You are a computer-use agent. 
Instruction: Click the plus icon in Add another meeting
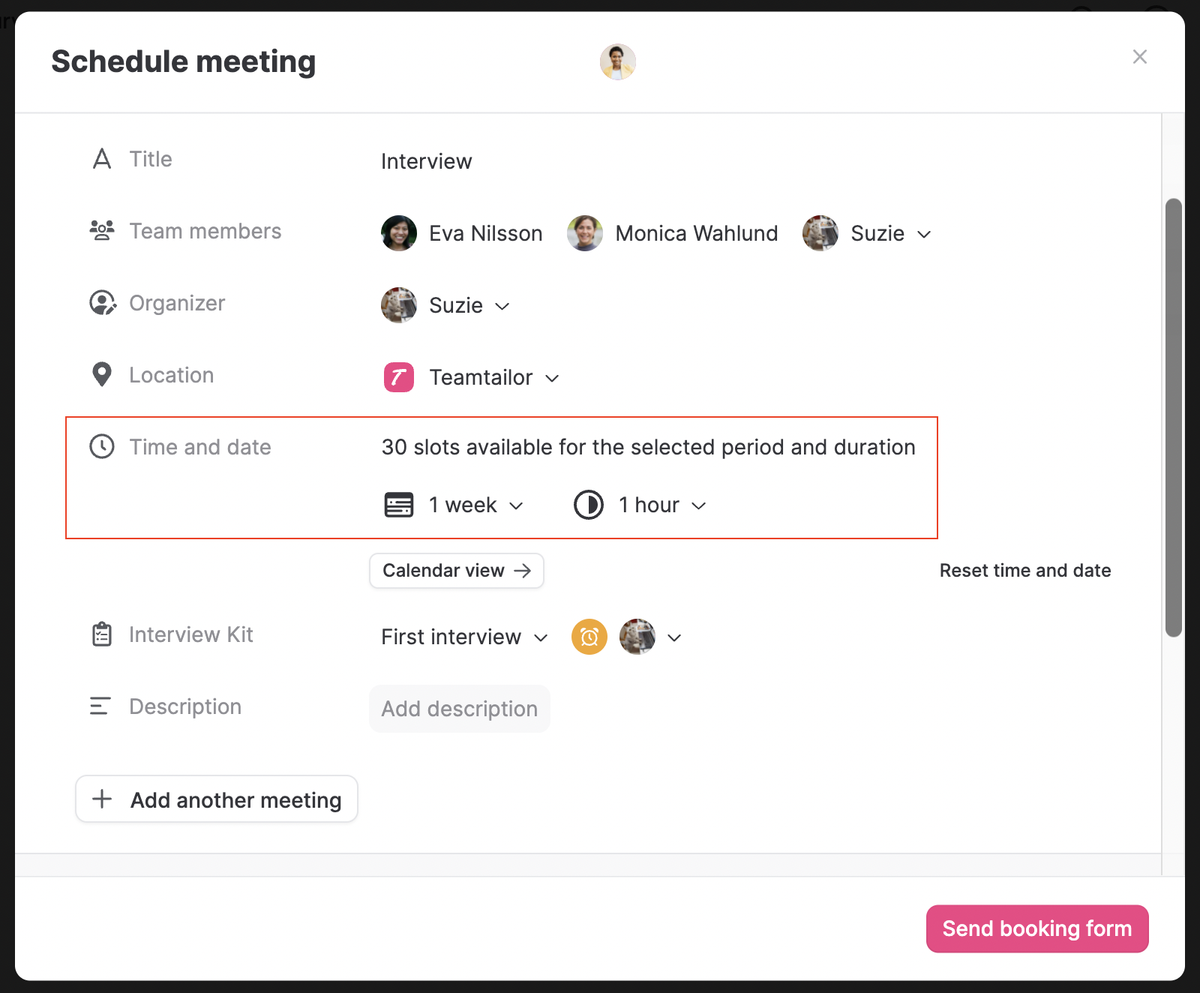coord(102,800)
